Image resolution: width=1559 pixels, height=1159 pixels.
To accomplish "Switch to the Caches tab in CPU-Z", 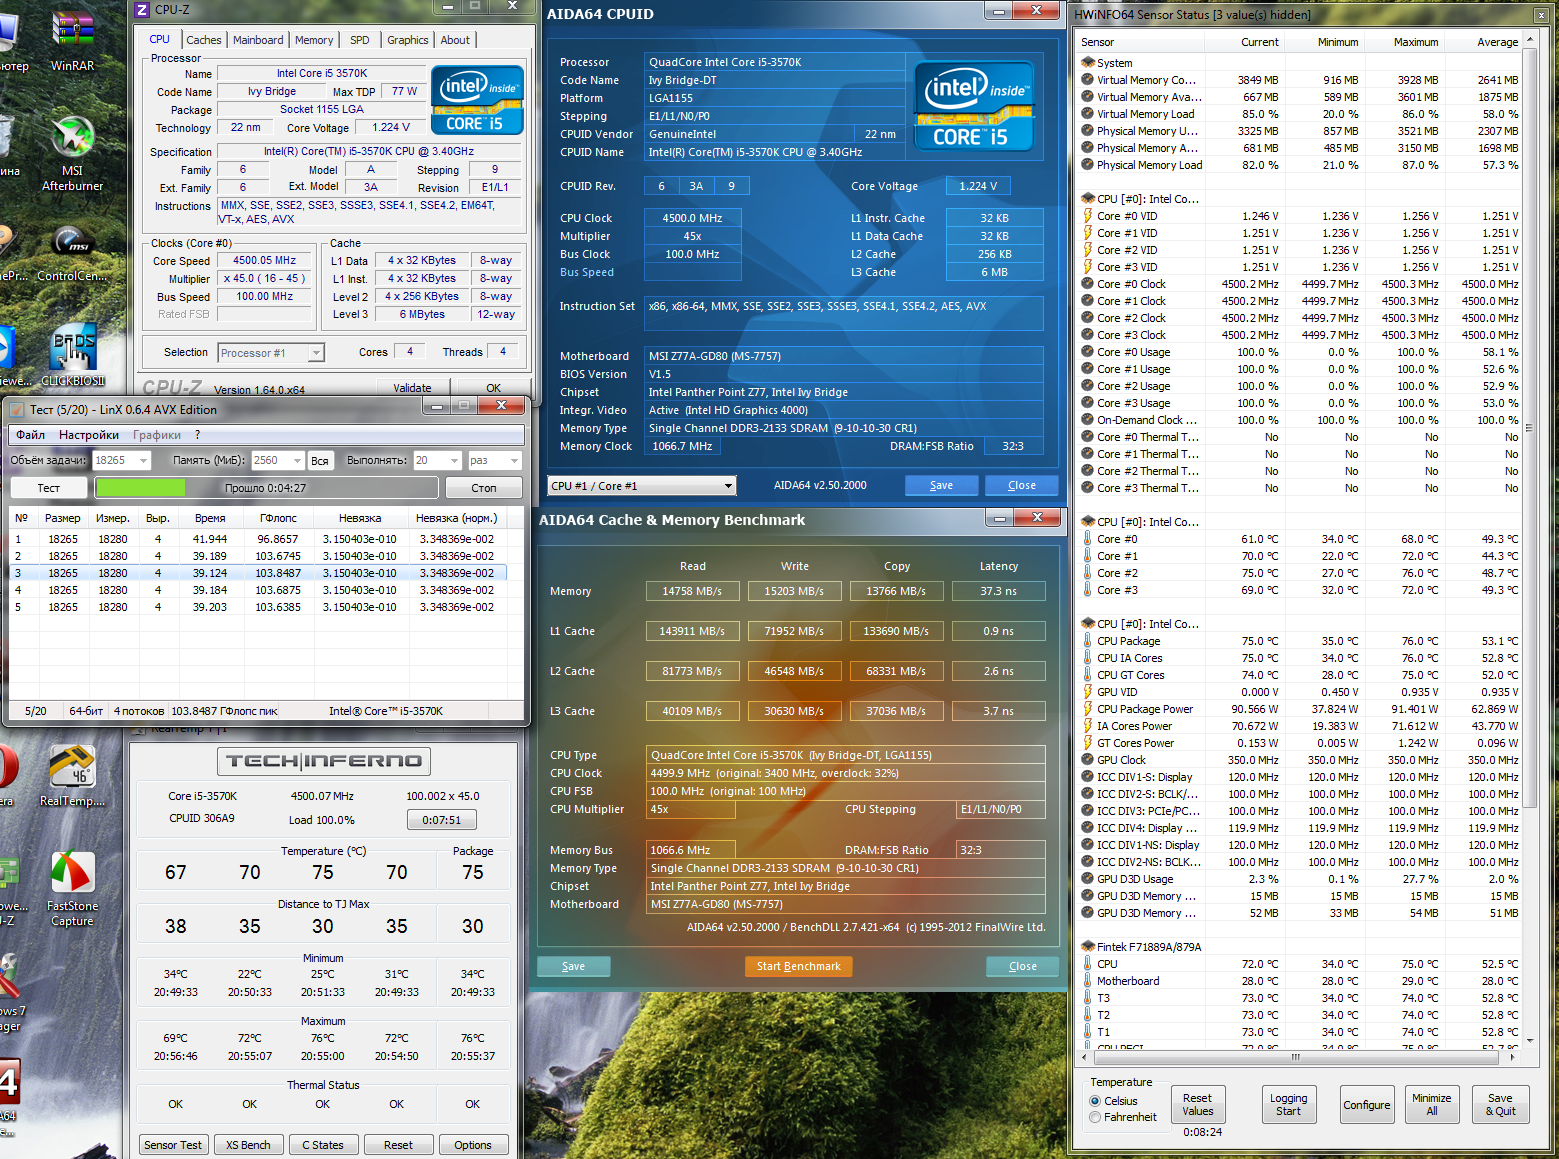I will 203,40.
